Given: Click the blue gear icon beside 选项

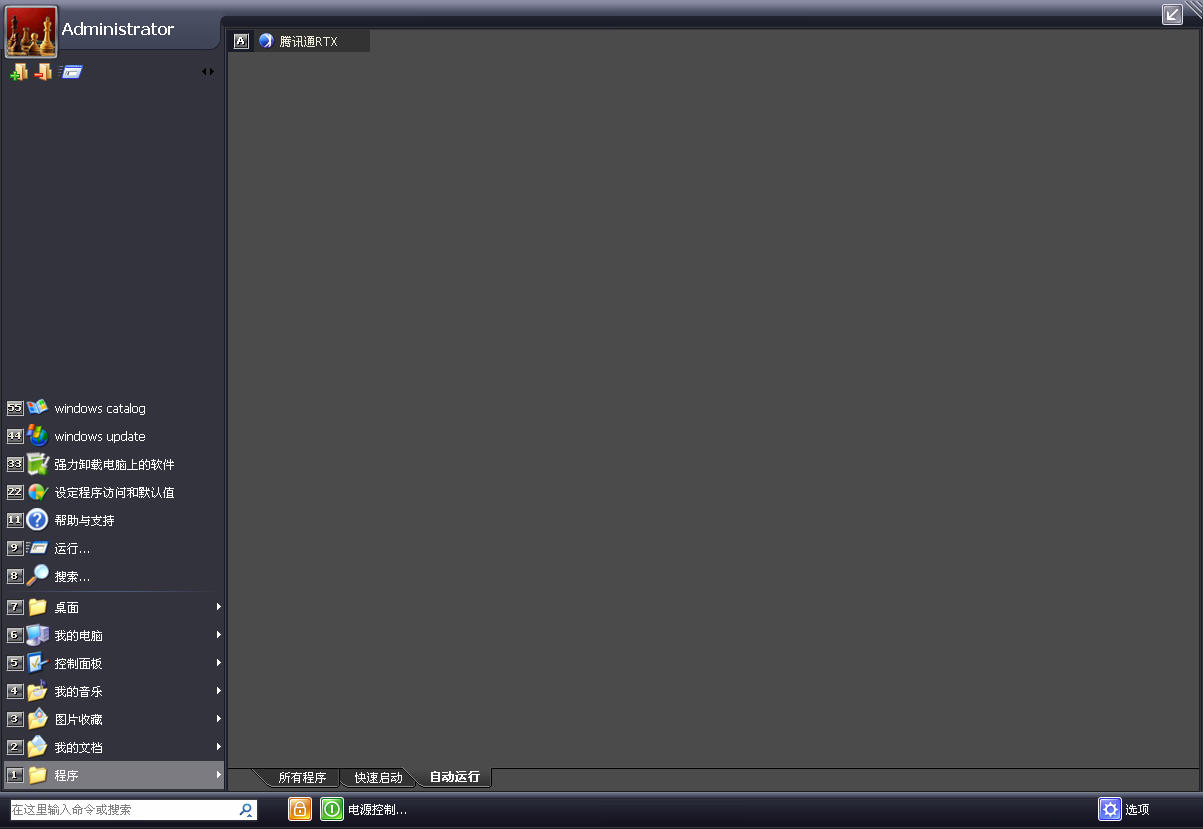Looking at the screenshot, I should (1110, 809).
